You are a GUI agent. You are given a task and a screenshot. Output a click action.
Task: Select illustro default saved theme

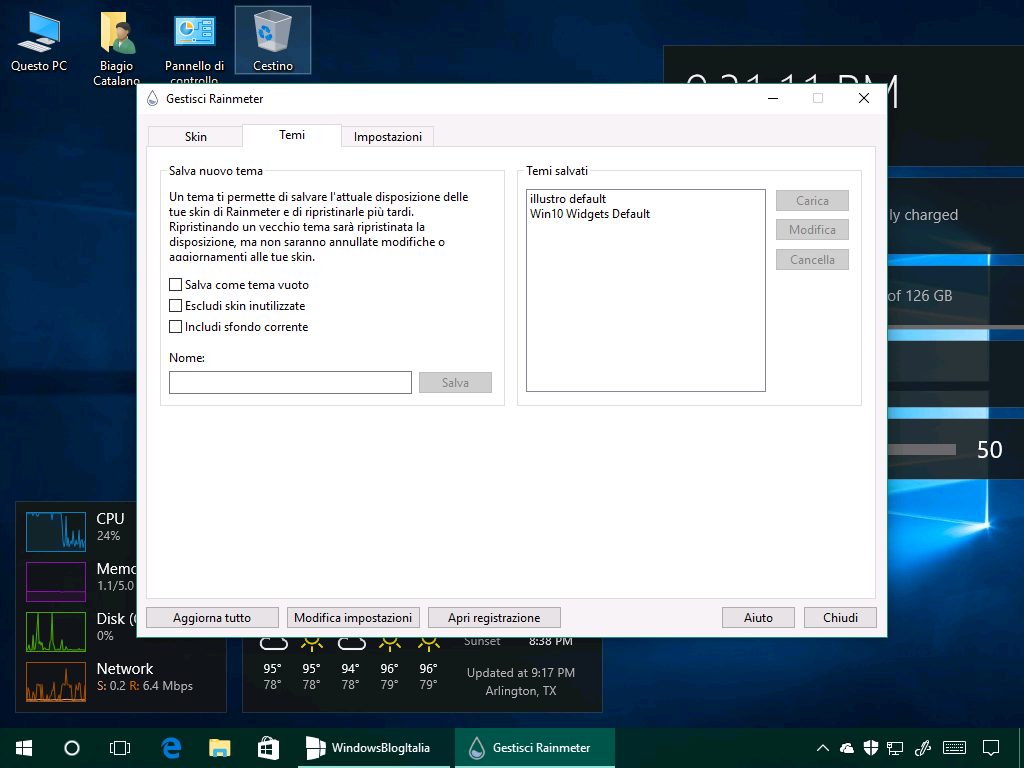pos(568,199)
